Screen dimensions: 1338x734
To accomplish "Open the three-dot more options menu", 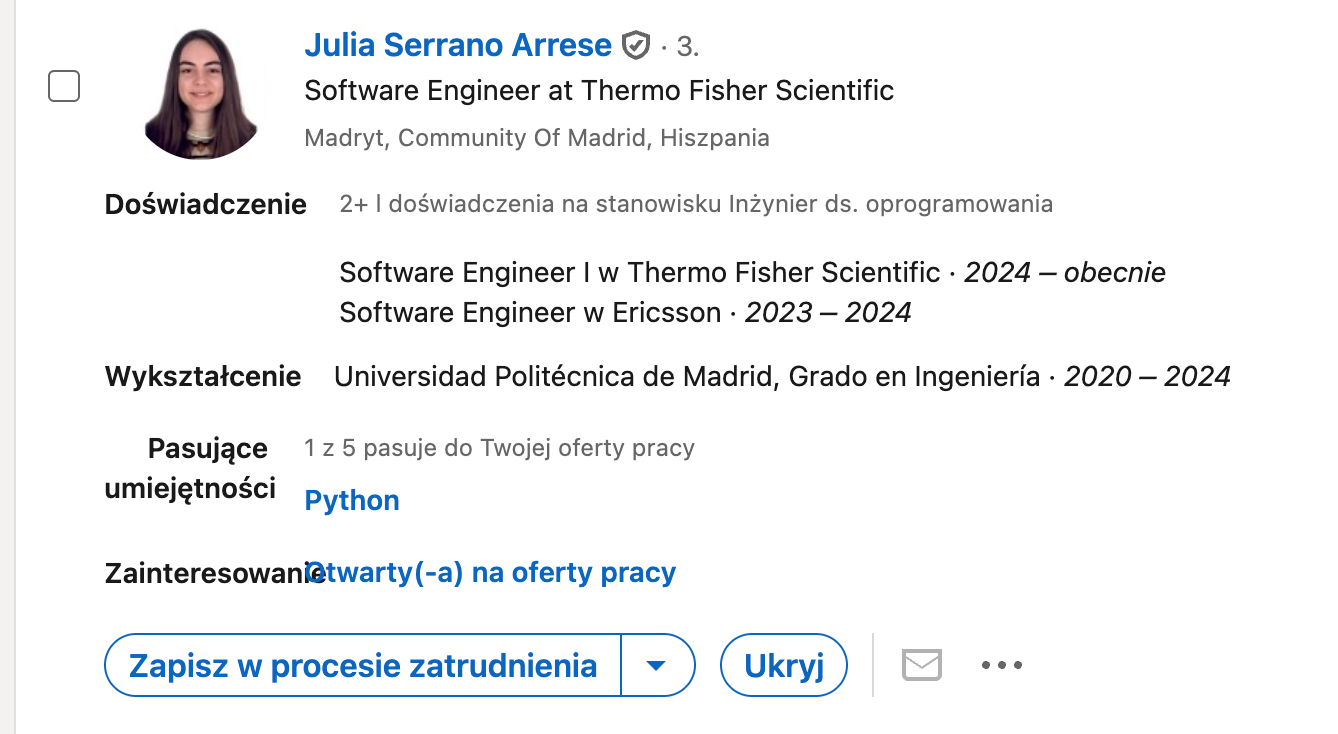I will (1001, 665).
